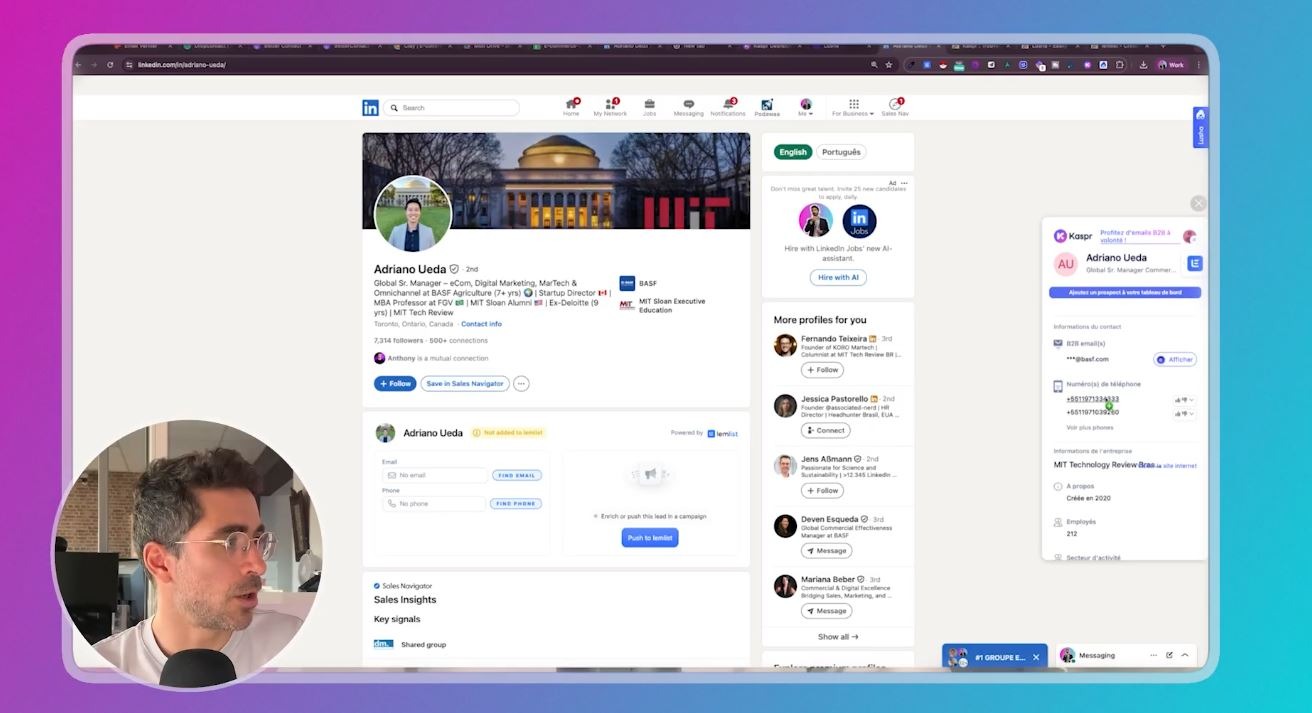Message Mariana Beber
Image resolution: width=1312 pixels, height=713 pixels.
tap(827, 610)
